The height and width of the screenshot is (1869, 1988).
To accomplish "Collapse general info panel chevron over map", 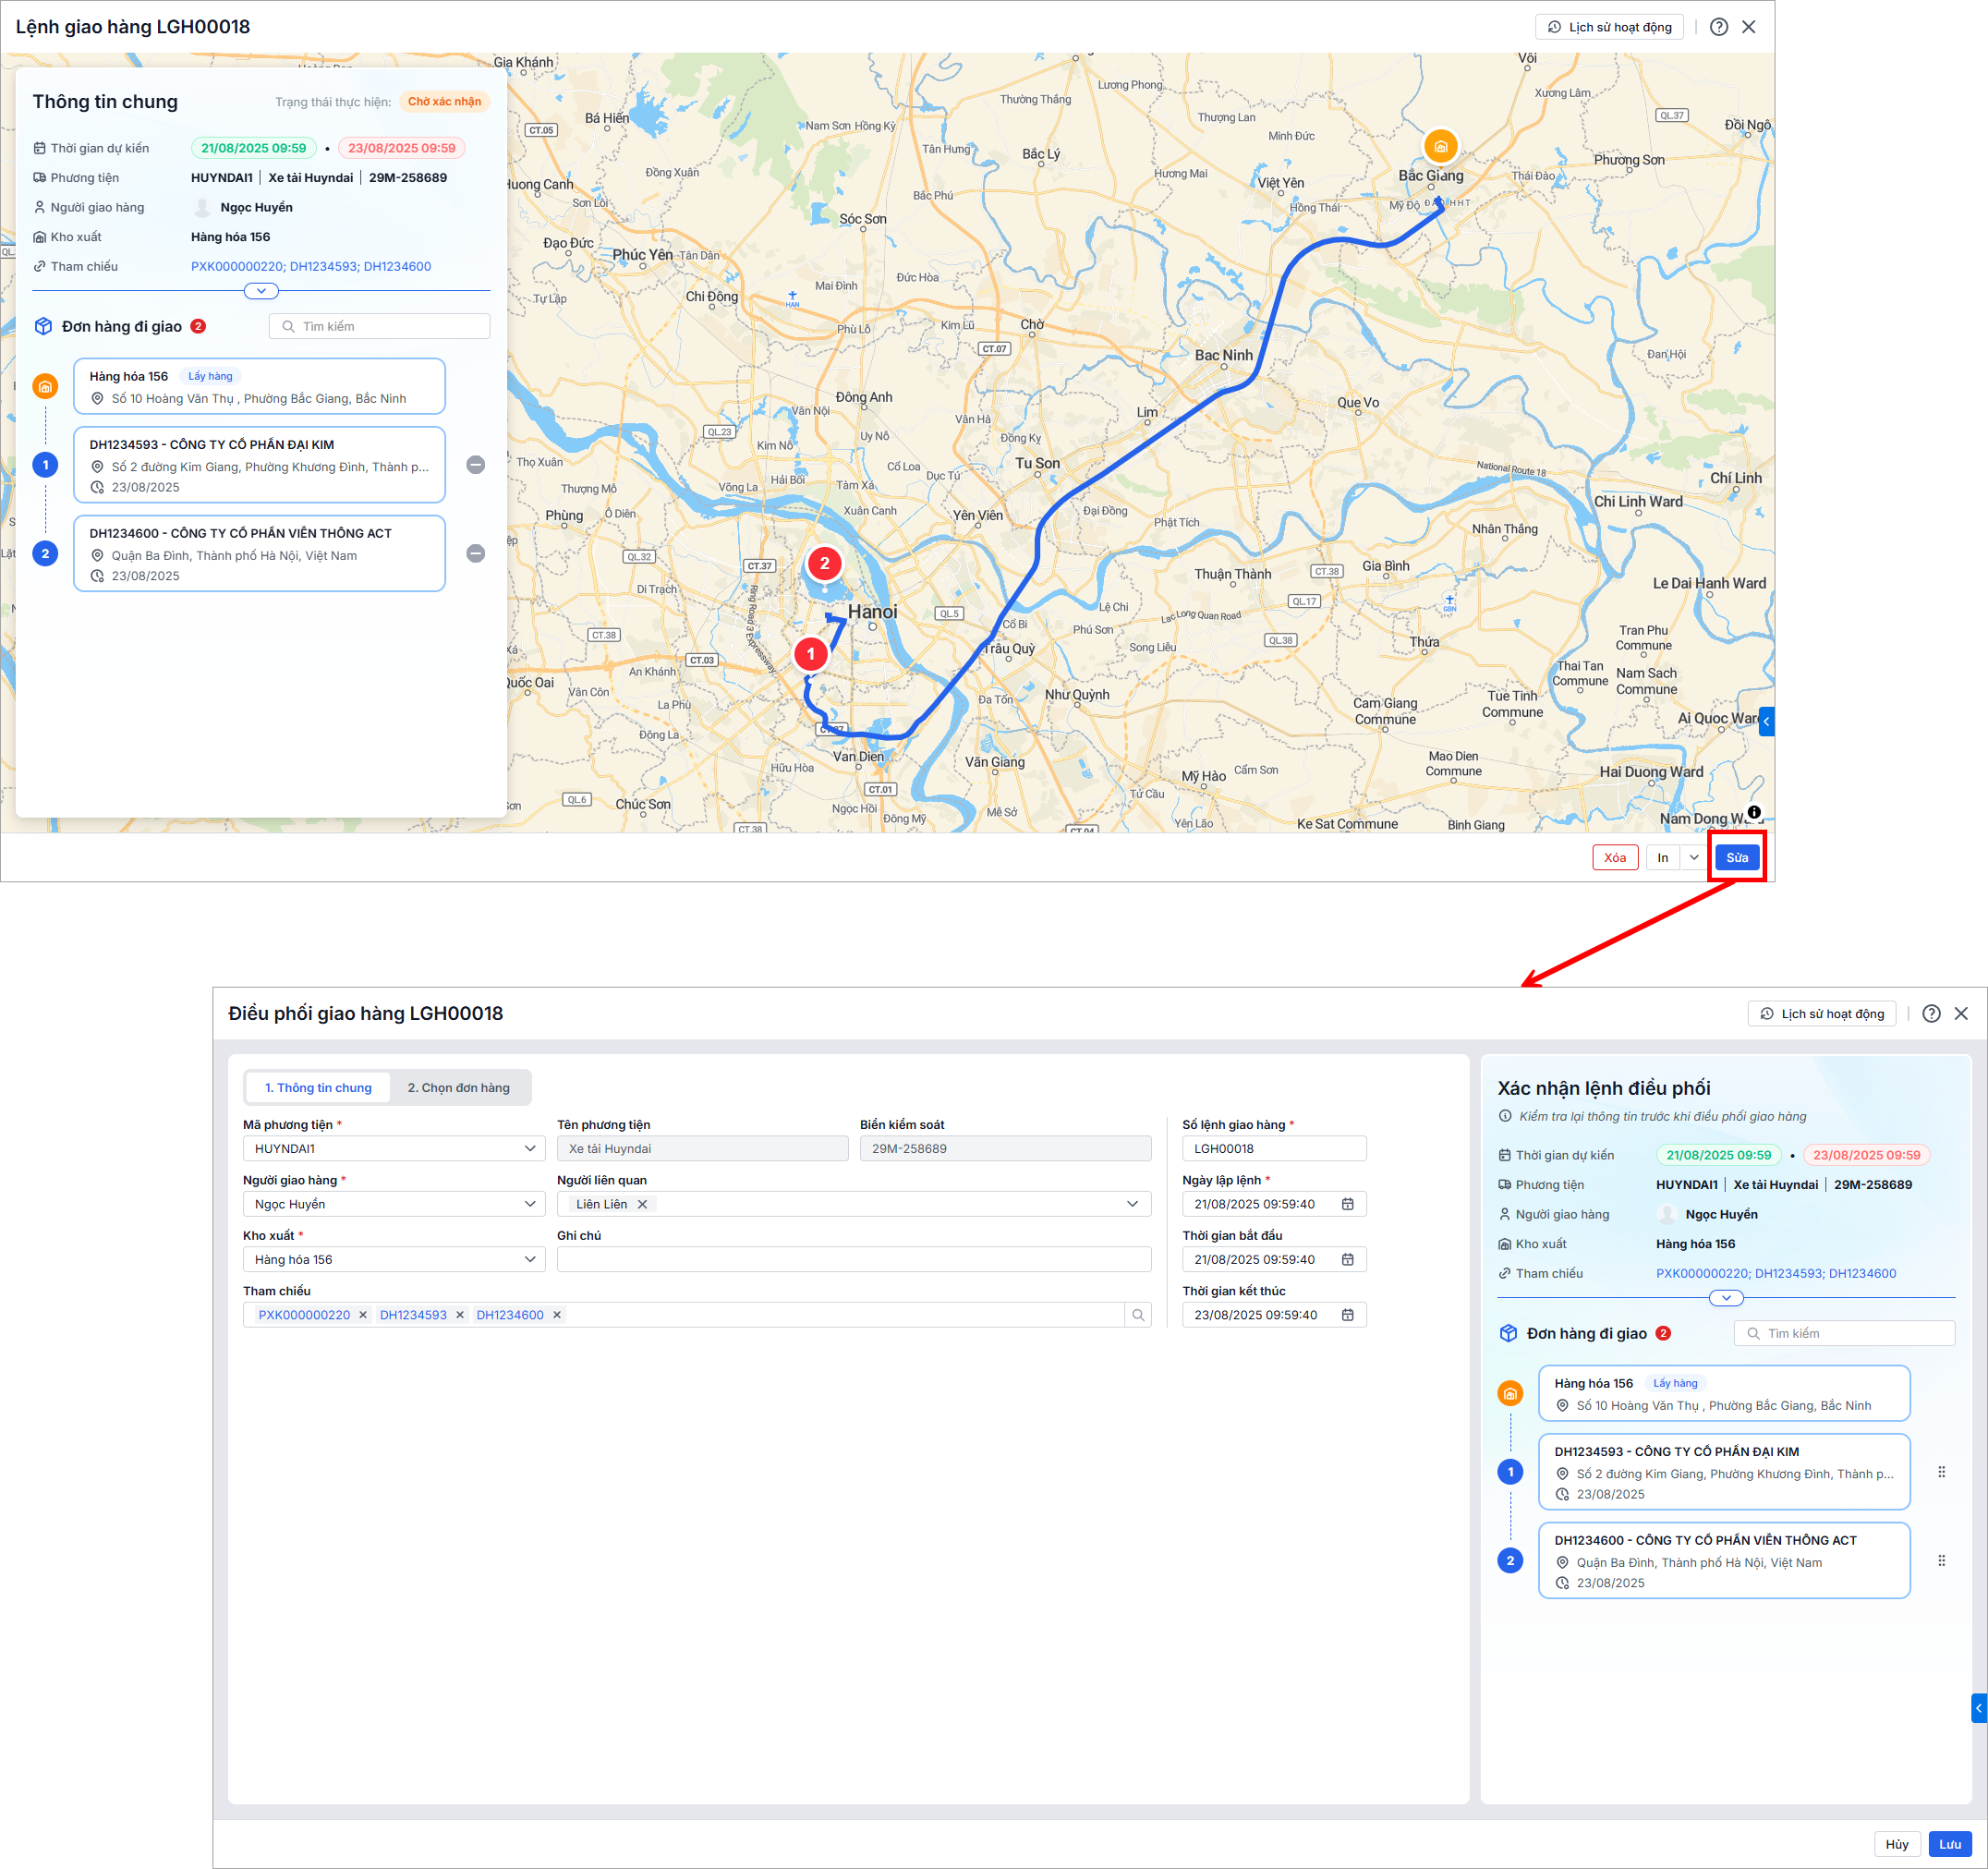I will pos(261,291).
